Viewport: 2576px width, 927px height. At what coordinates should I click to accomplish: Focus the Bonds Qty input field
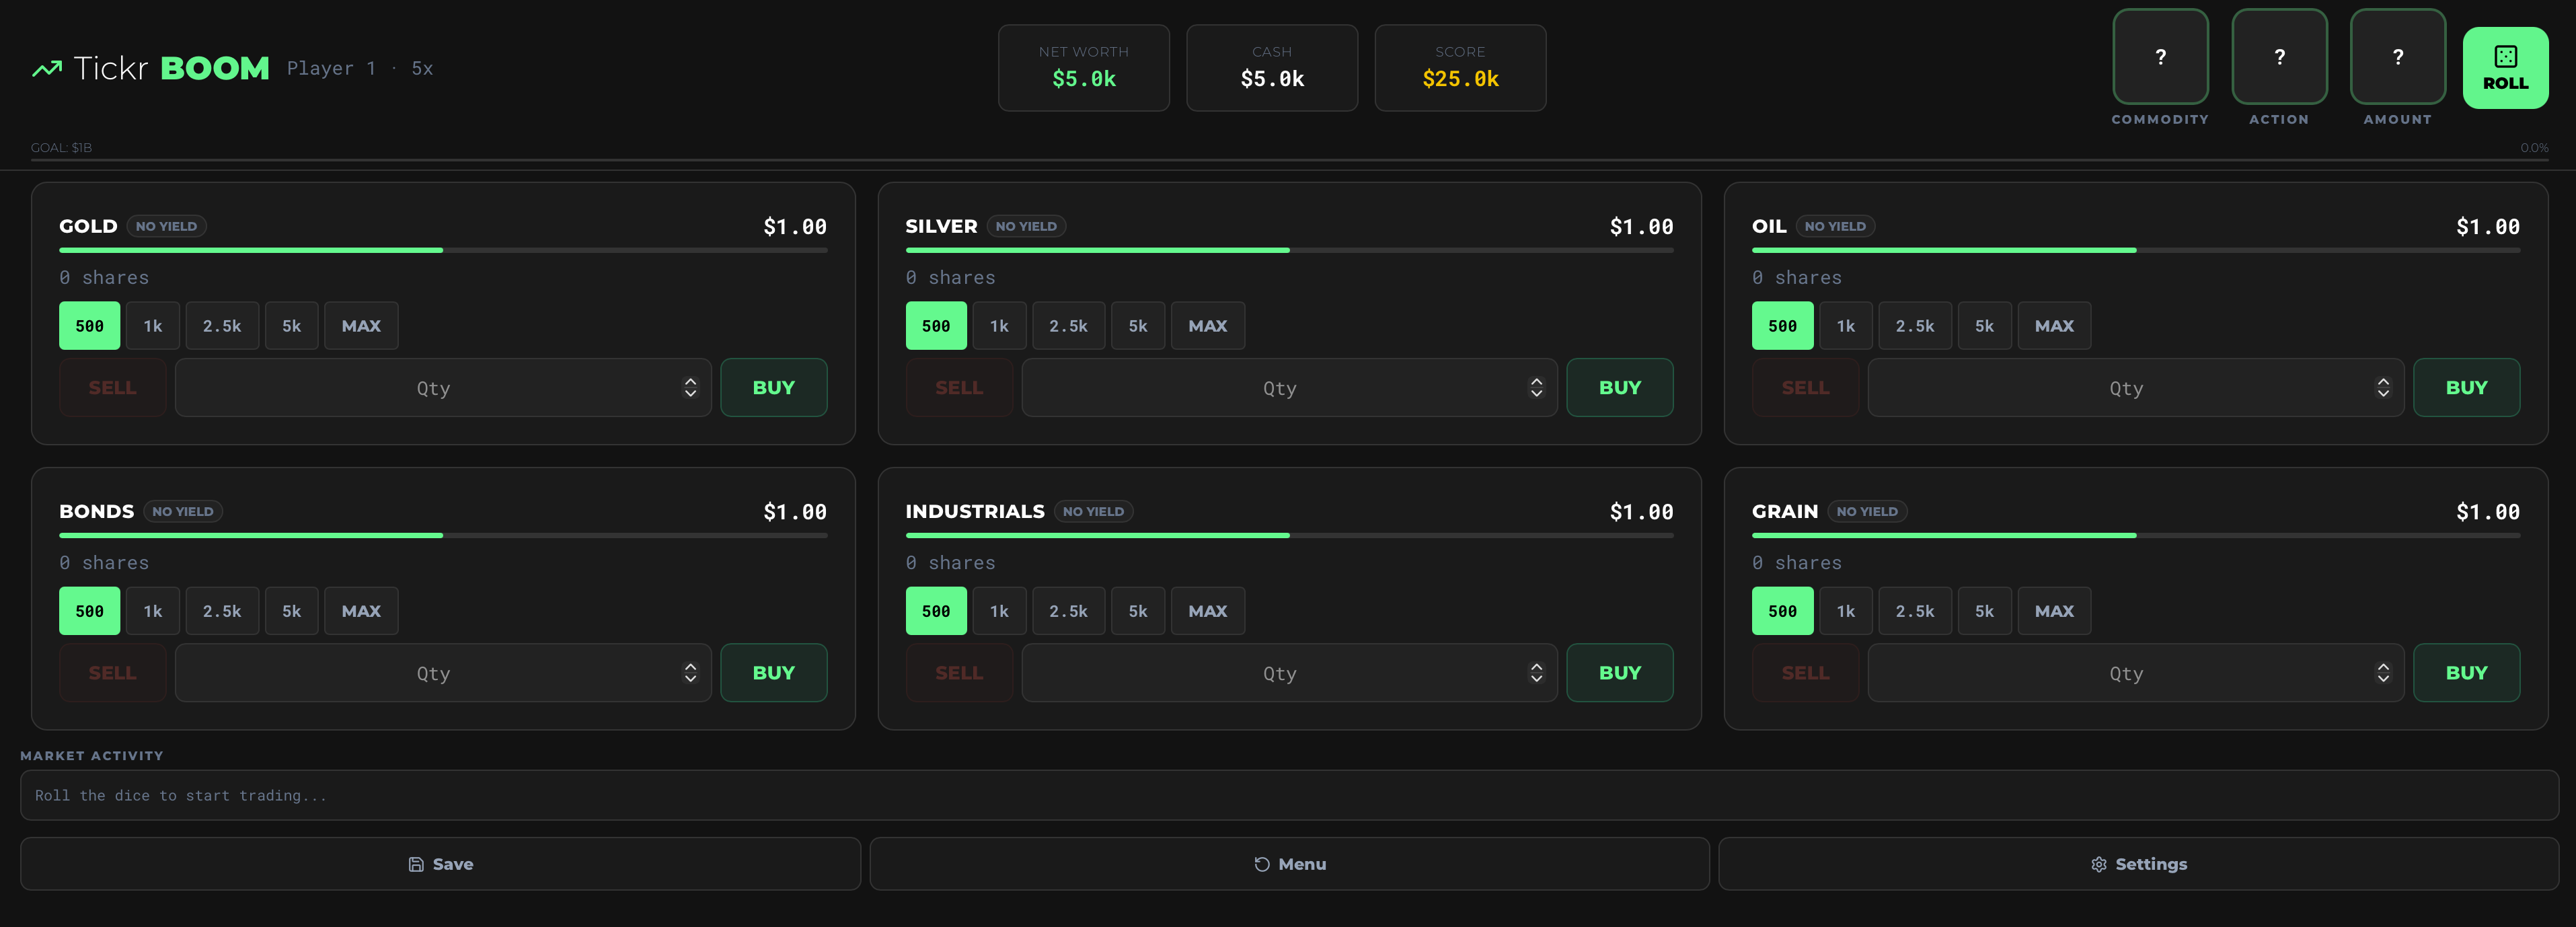[432, 673]
